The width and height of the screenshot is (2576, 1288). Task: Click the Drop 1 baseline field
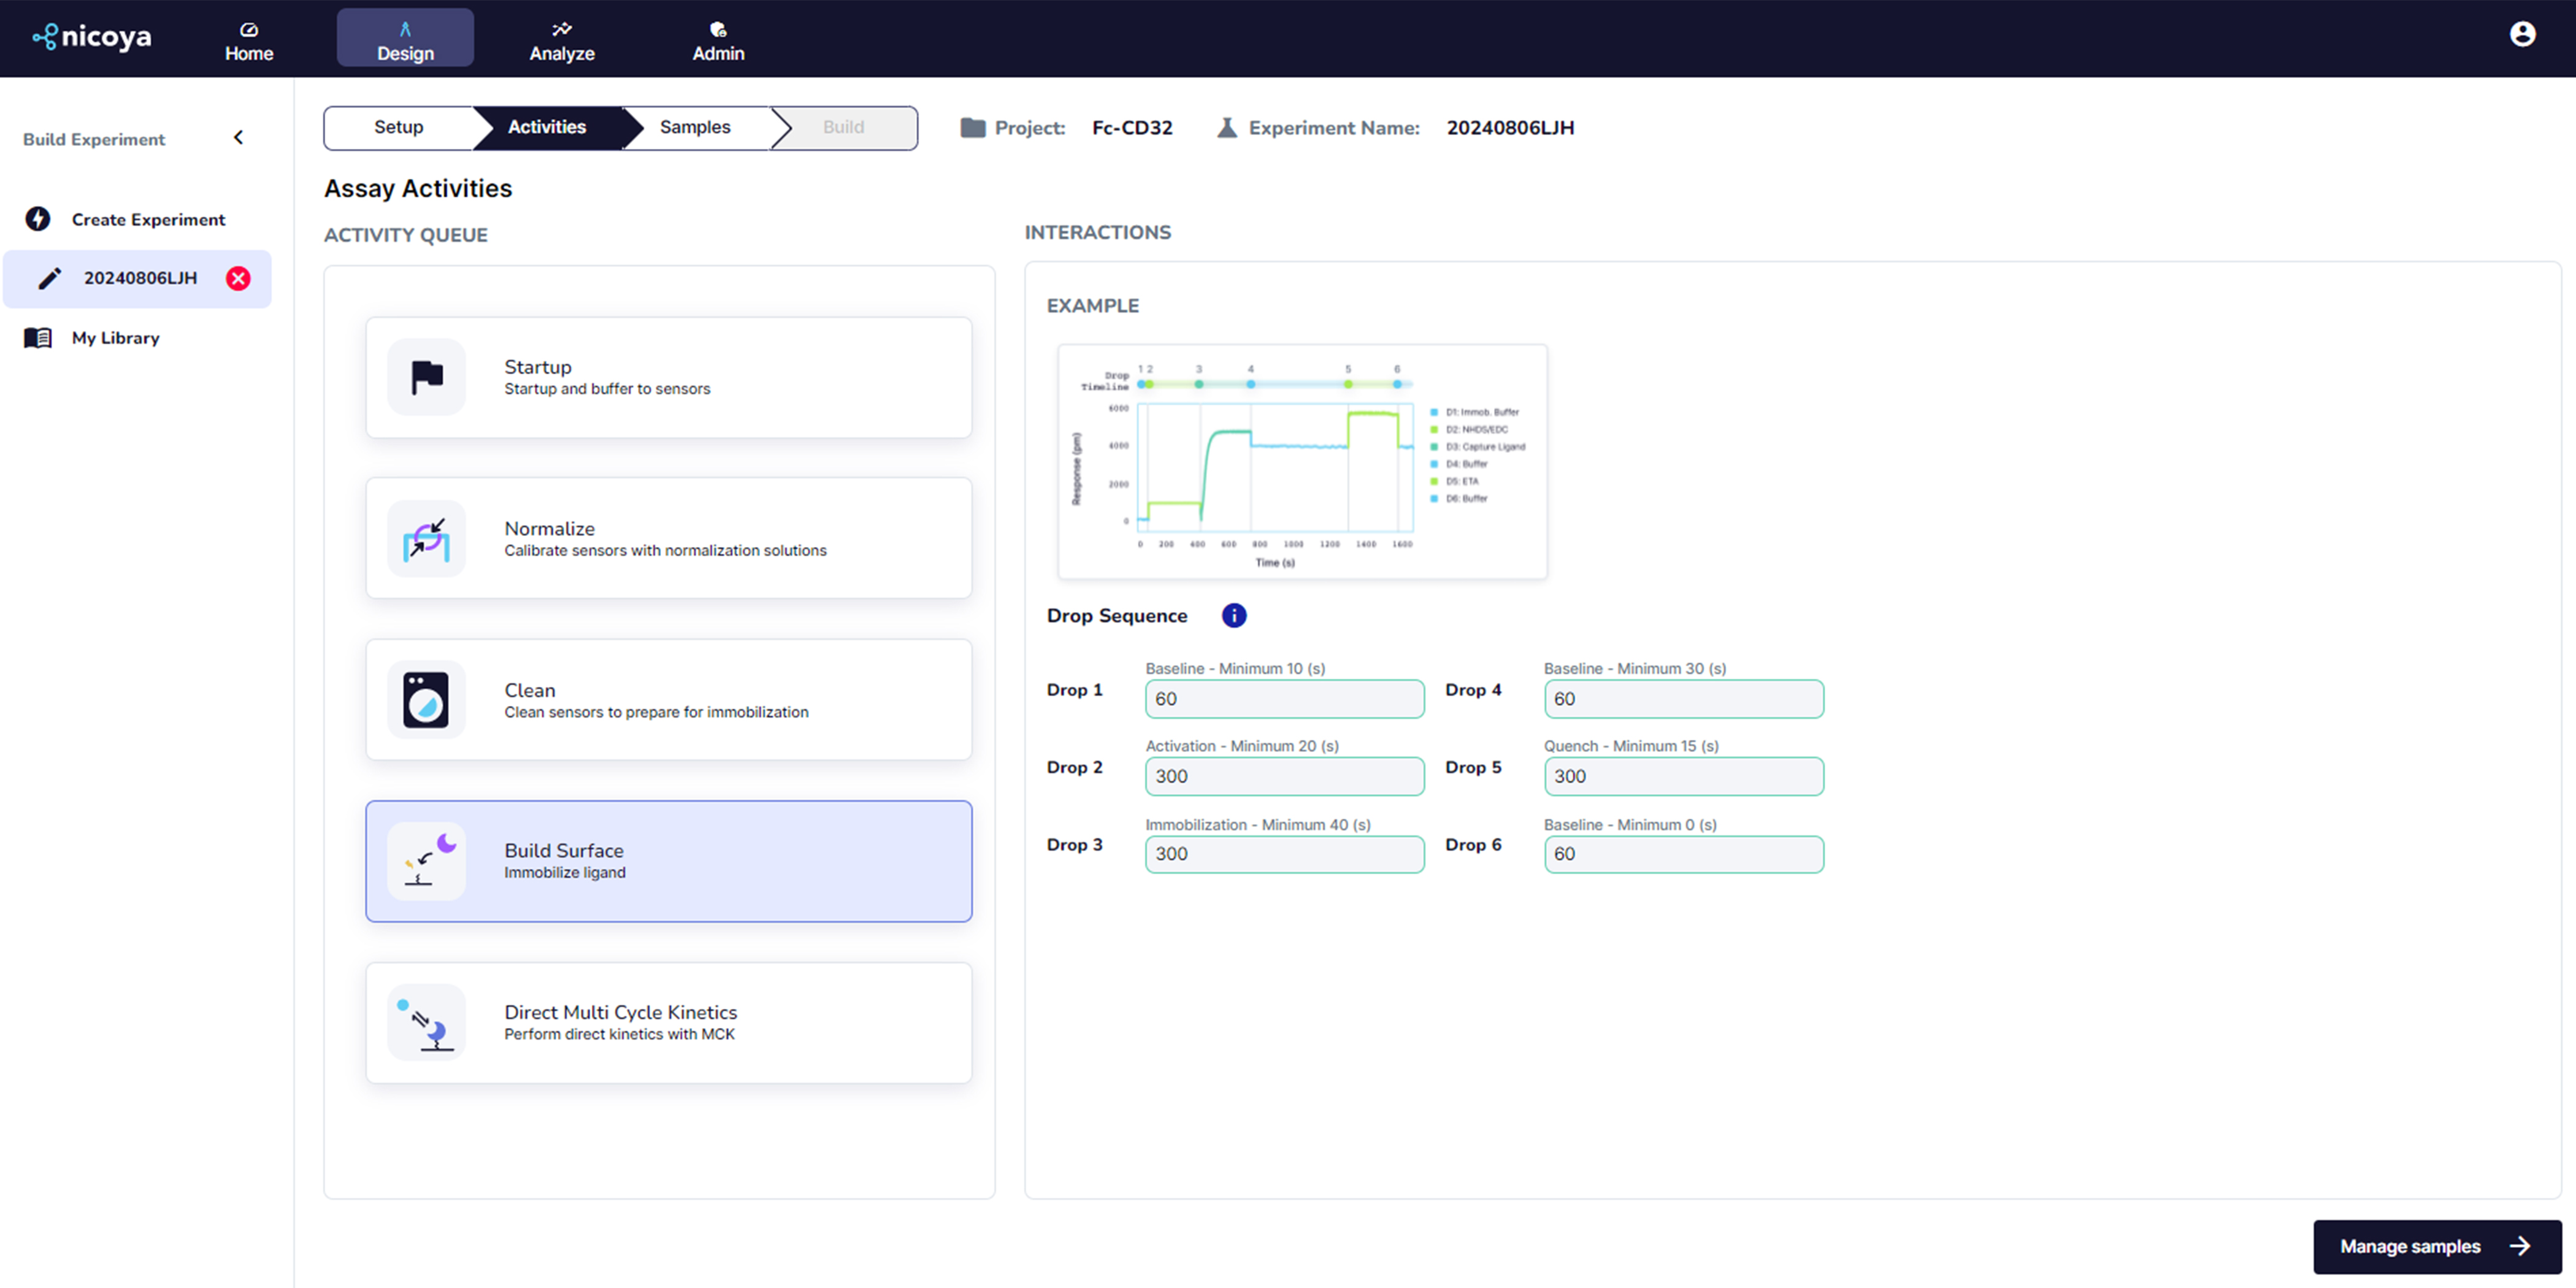click(x=1284, y=699)
